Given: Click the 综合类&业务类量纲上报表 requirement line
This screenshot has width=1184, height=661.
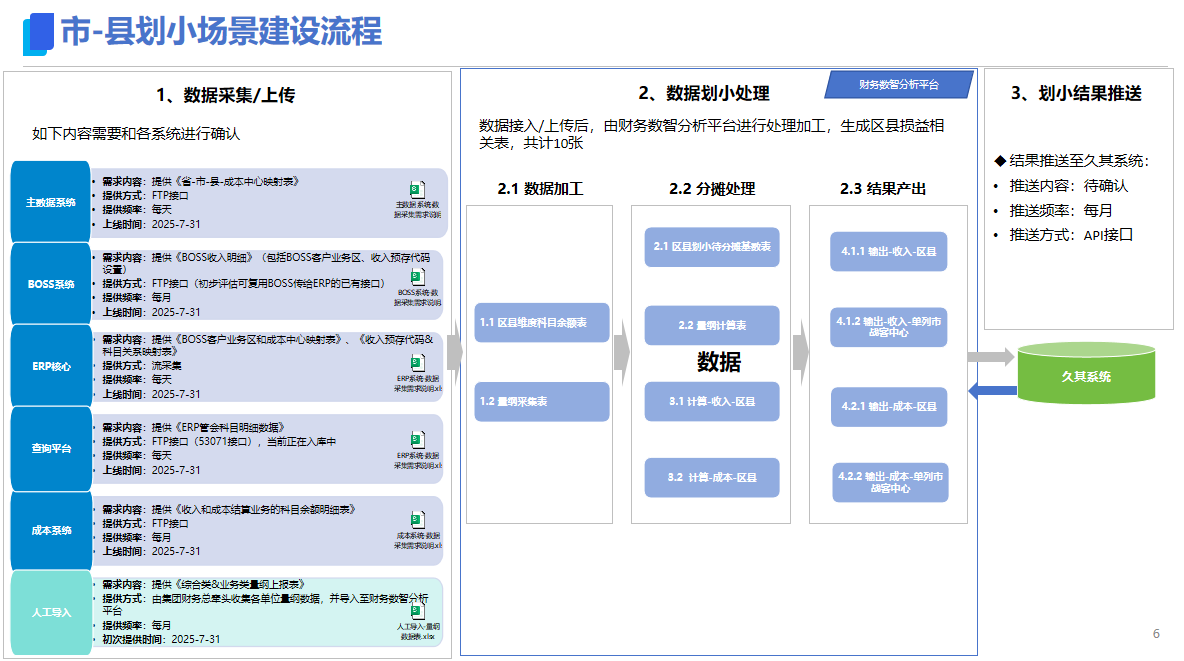Looking at the screenshot, I should [x=203, y=585].
